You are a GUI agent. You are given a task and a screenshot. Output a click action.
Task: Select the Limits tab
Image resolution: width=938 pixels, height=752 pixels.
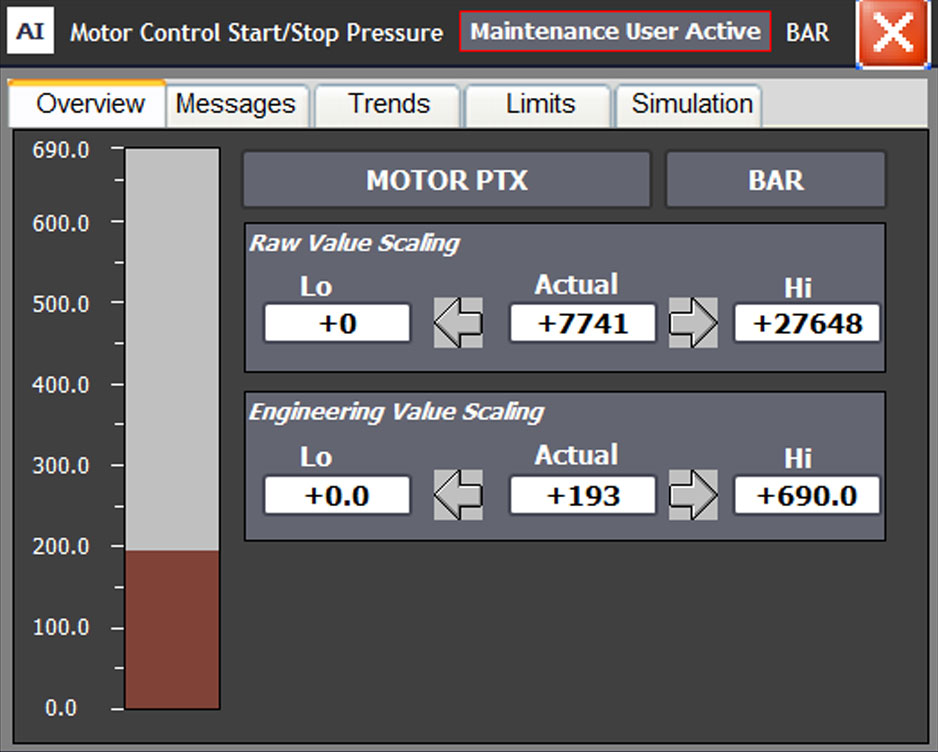point(538,104)
